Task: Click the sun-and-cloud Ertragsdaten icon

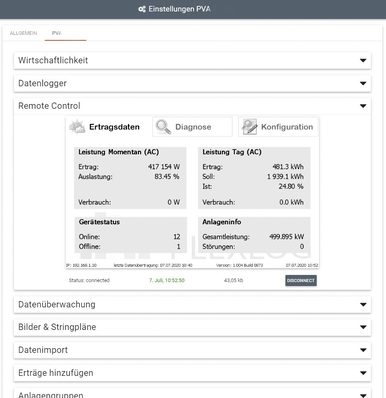Action: click(77, 127)
